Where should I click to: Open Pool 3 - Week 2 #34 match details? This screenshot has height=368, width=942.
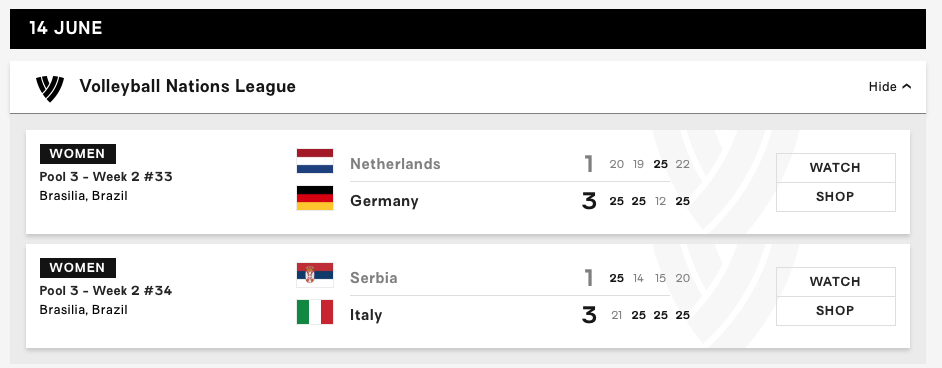coord(106,291)
